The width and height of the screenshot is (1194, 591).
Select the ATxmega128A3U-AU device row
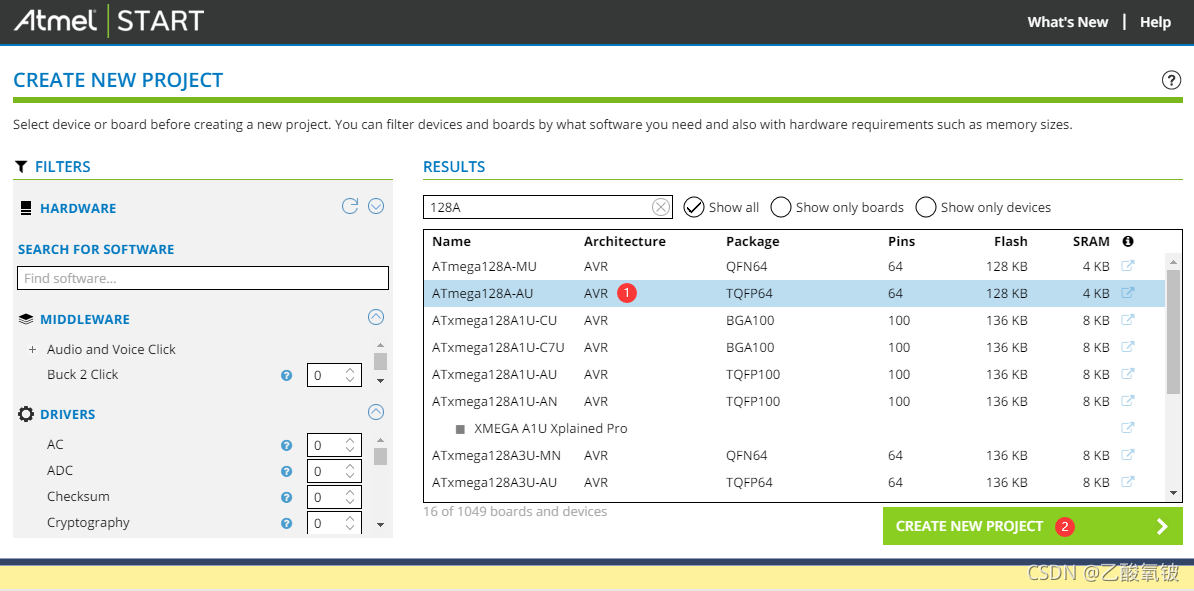(794, 483)
